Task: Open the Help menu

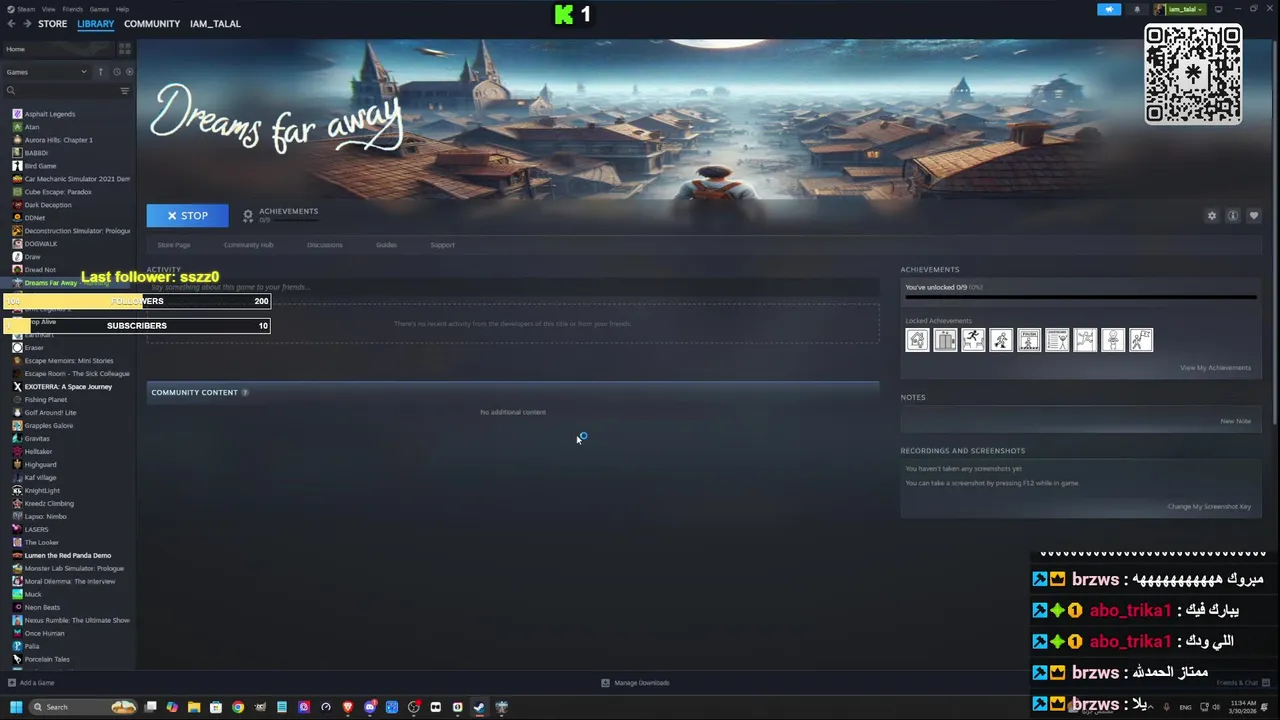Action: 122,9
